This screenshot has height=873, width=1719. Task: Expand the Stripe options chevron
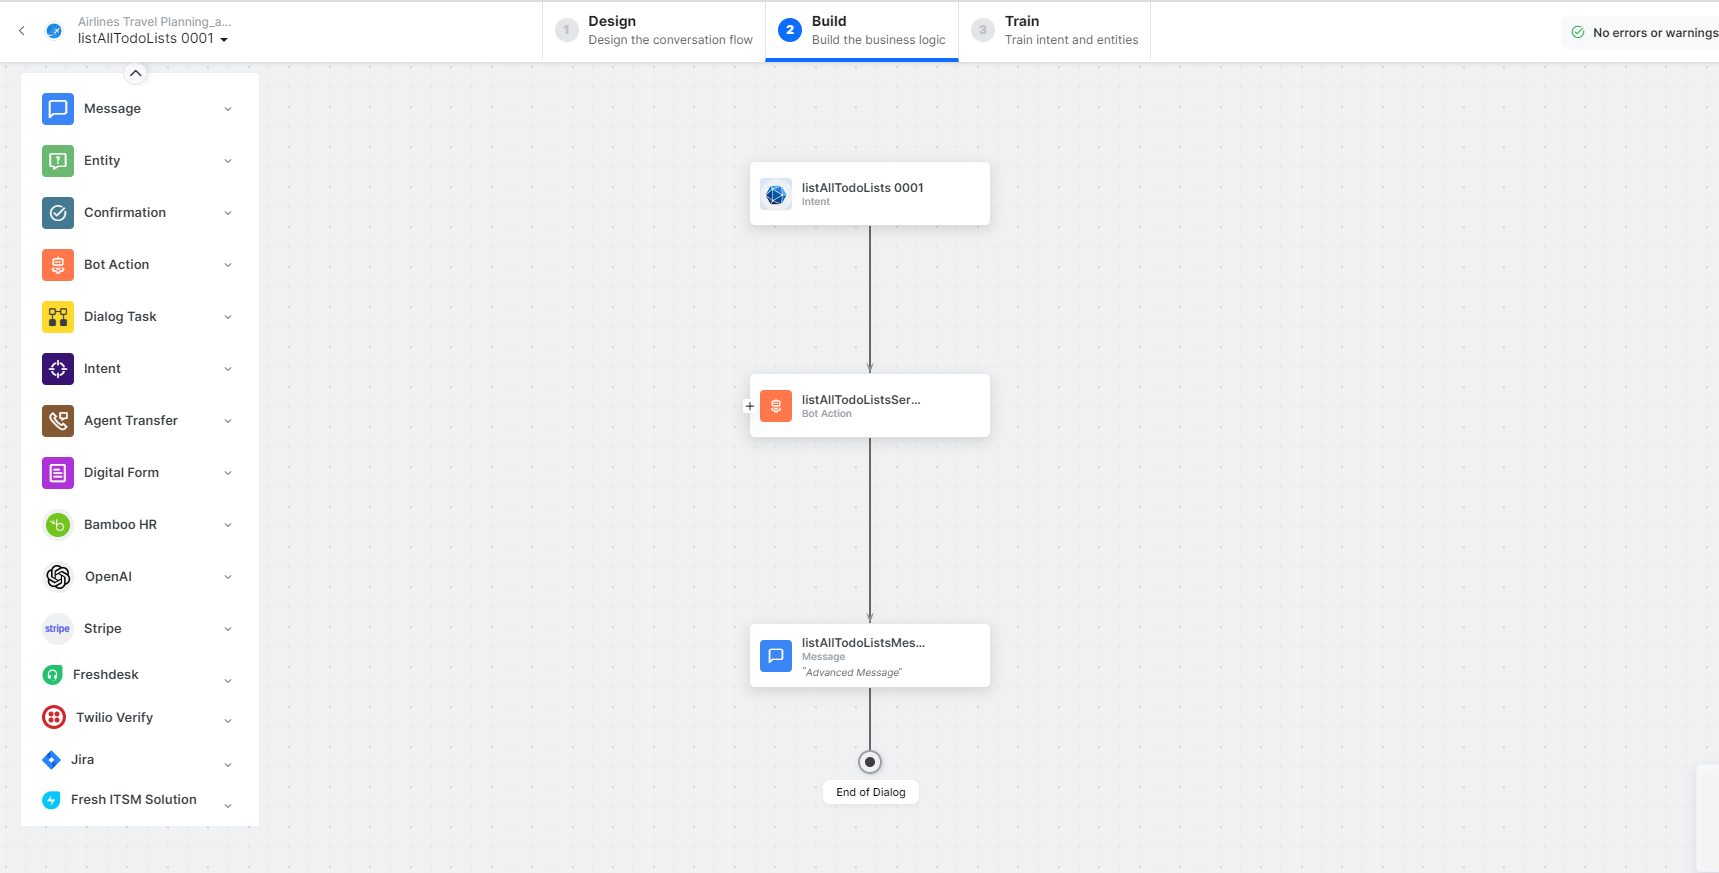(x=228, y=629)
